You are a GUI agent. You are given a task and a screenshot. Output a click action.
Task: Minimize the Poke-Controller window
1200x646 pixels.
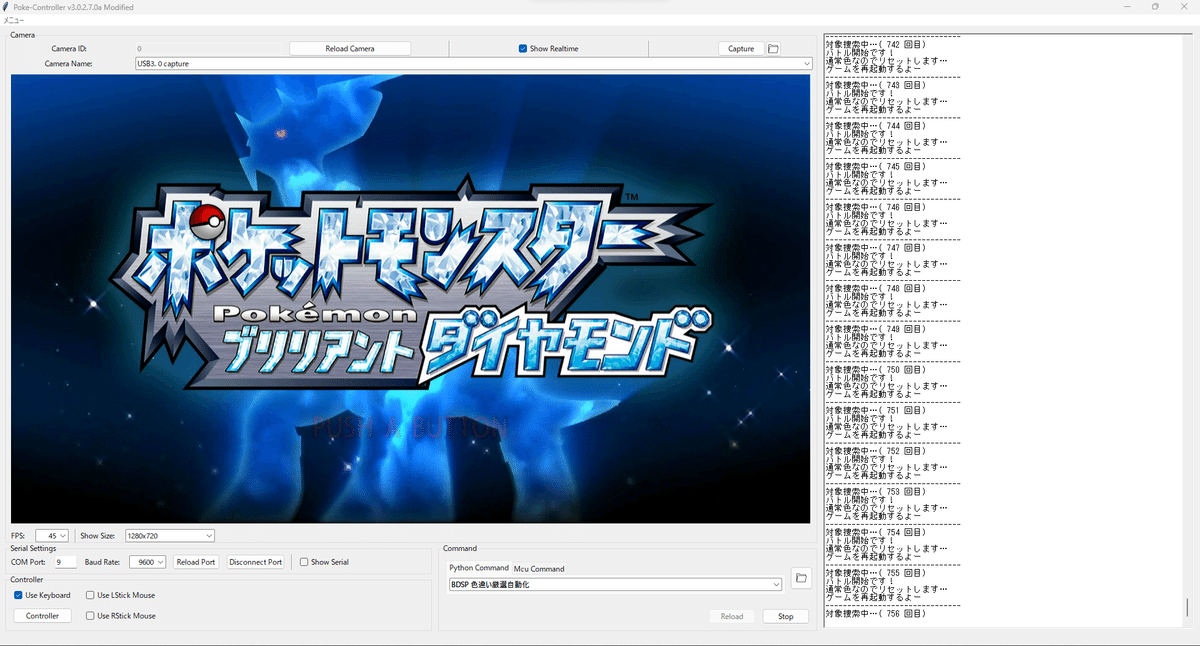[1126, 6]
